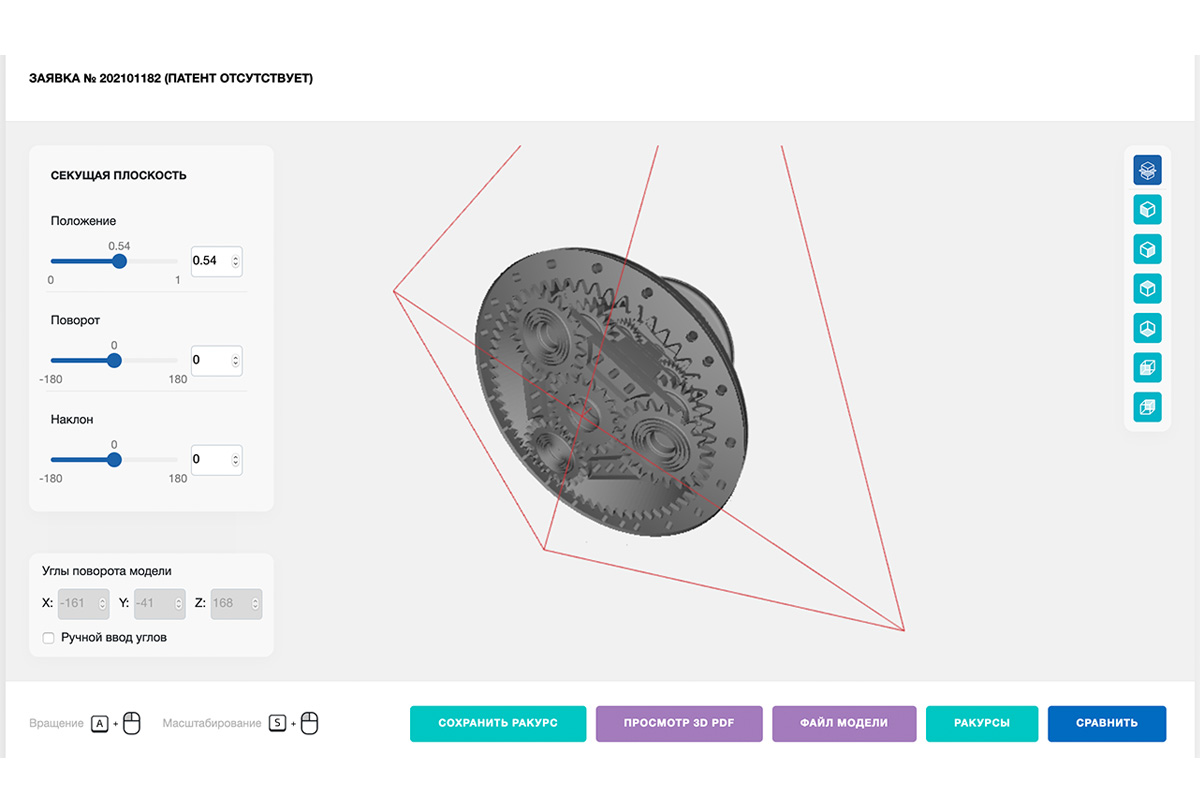Select the fourth cube icon showing cube underside

1147,328
